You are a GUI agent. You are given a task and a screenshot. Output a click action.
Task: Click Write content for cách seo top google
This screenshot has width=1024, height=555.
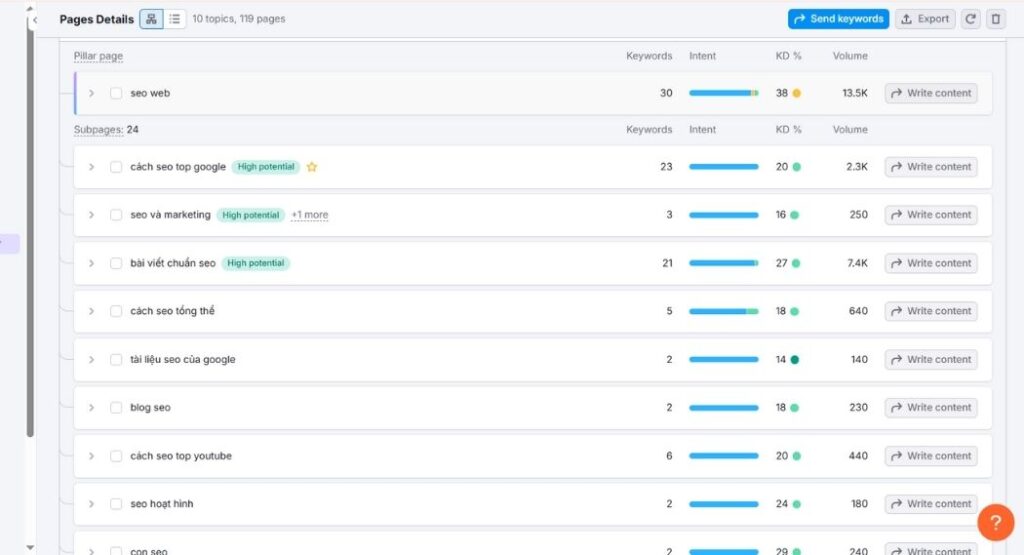pyautogui.click(x=931, y=167)
